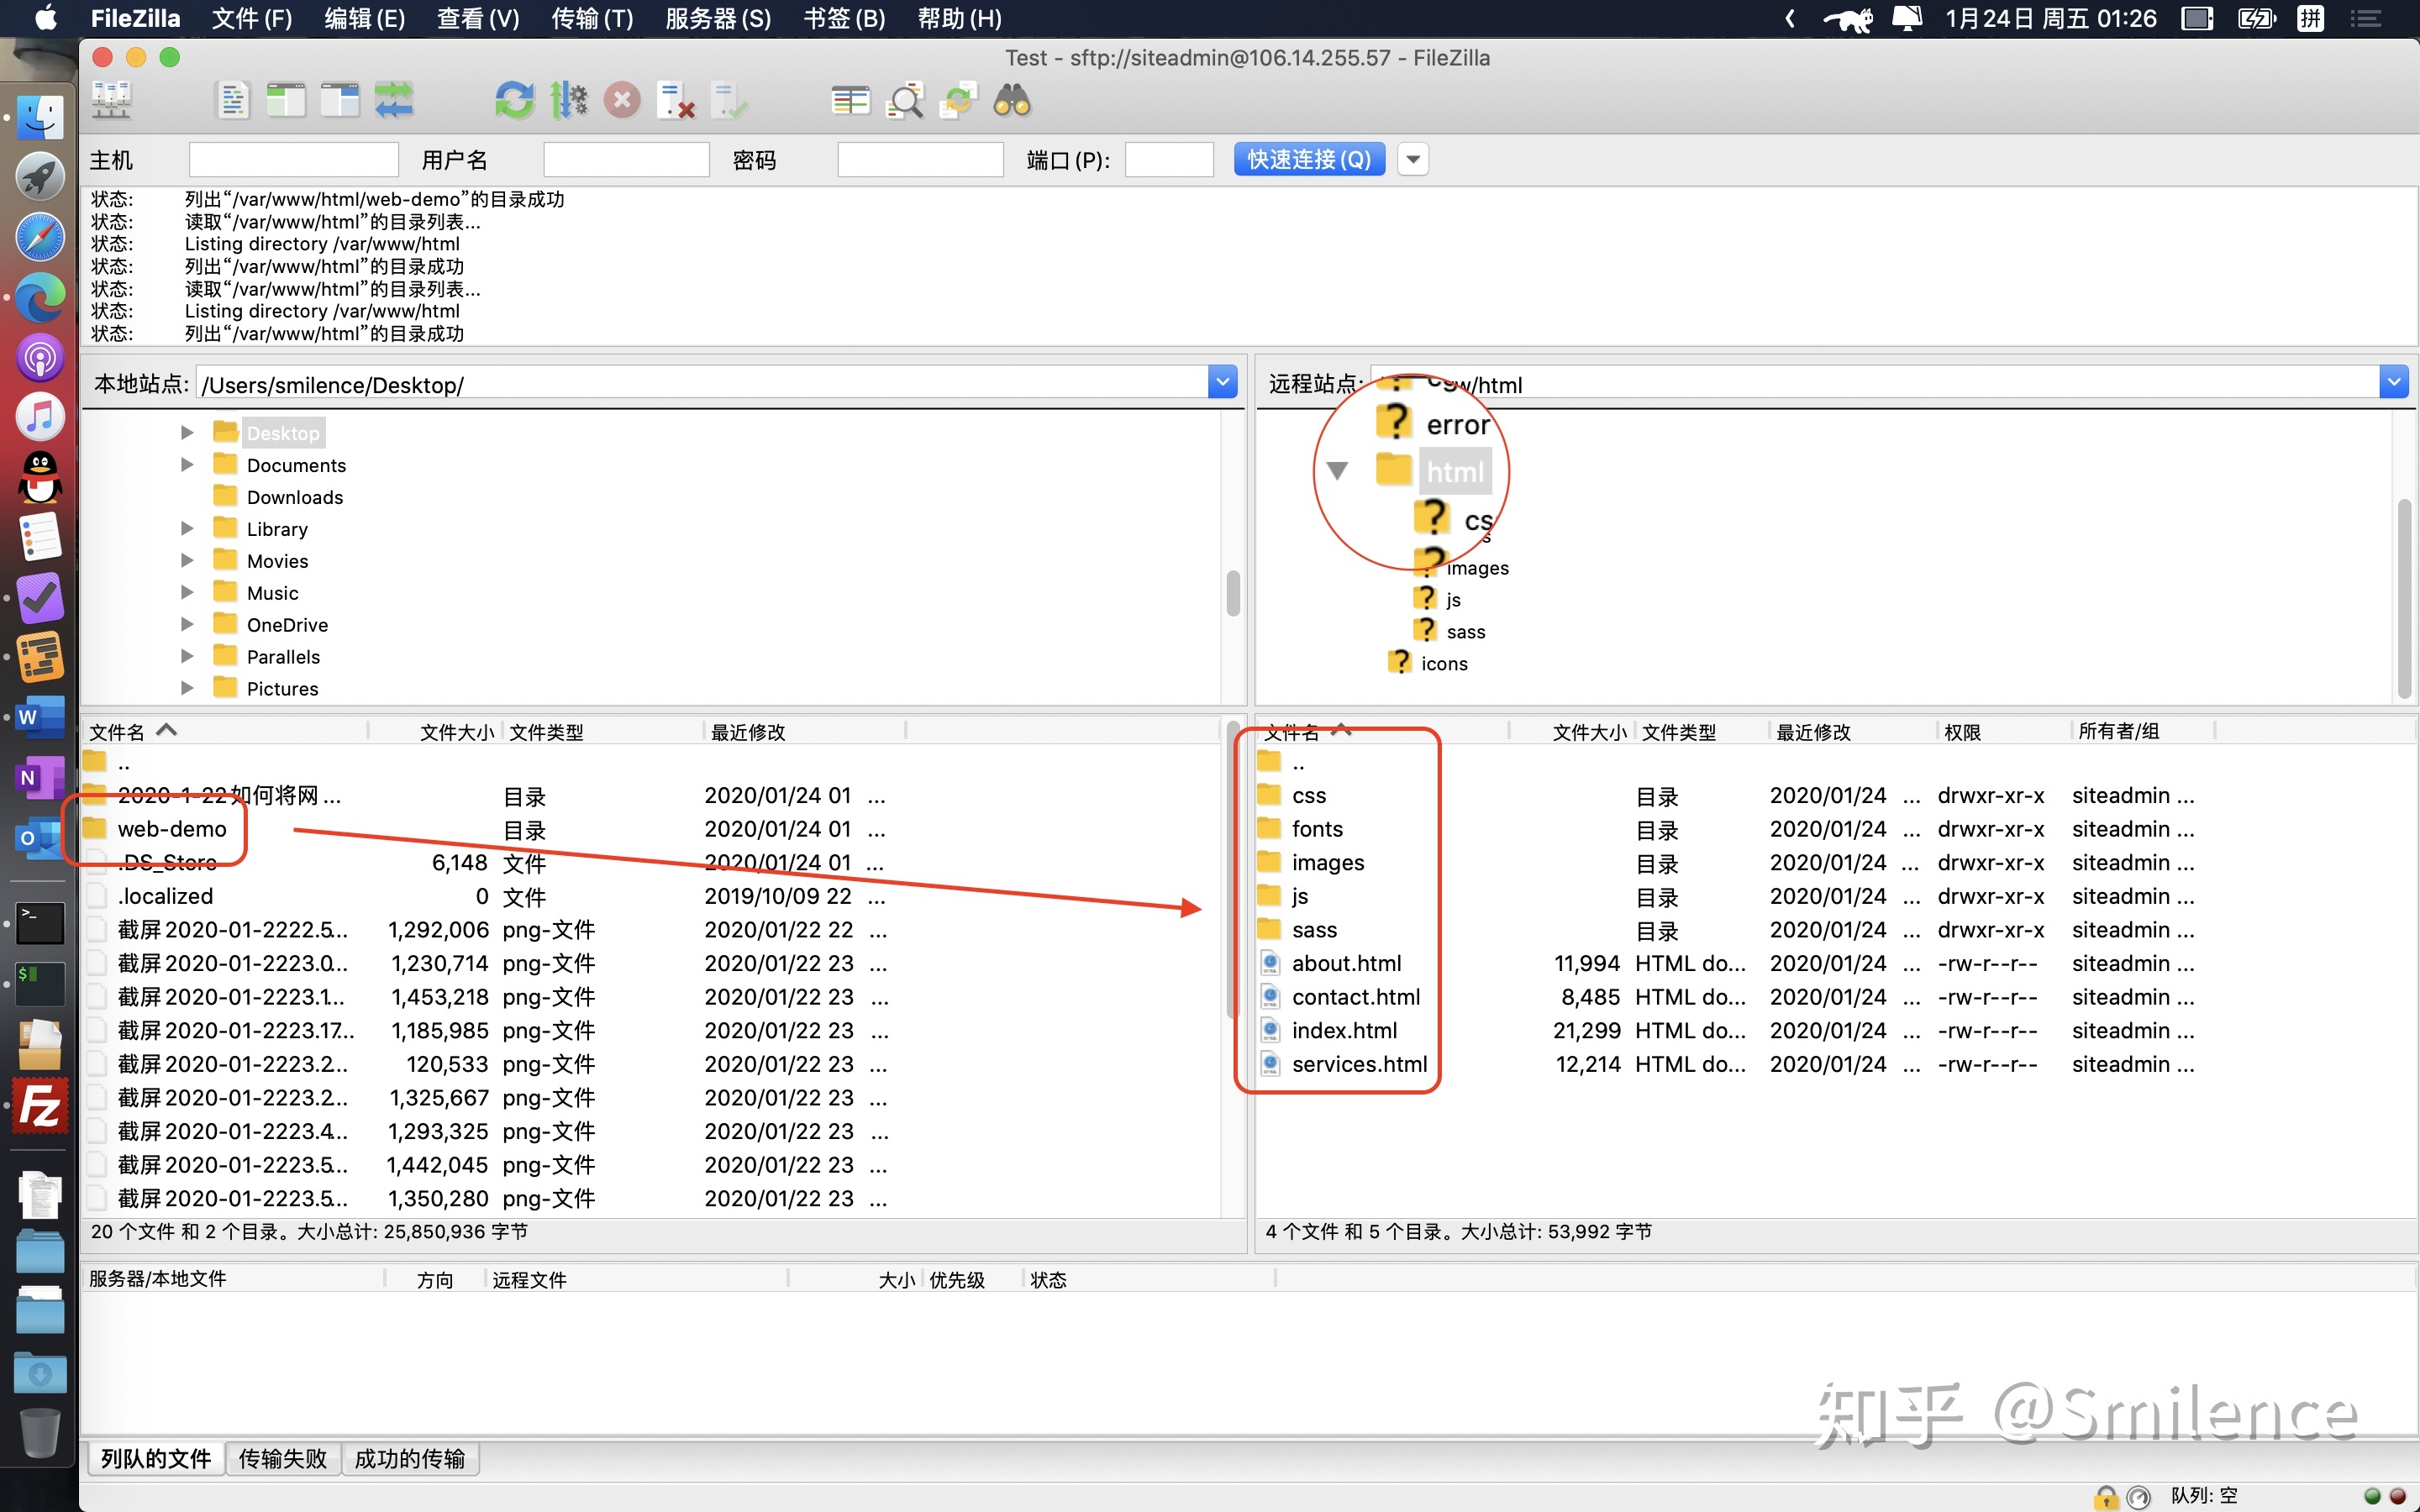Search for files with the binoculars icon
The width and height of the screenshot is (2420, 1512).
click(1010, 99)
